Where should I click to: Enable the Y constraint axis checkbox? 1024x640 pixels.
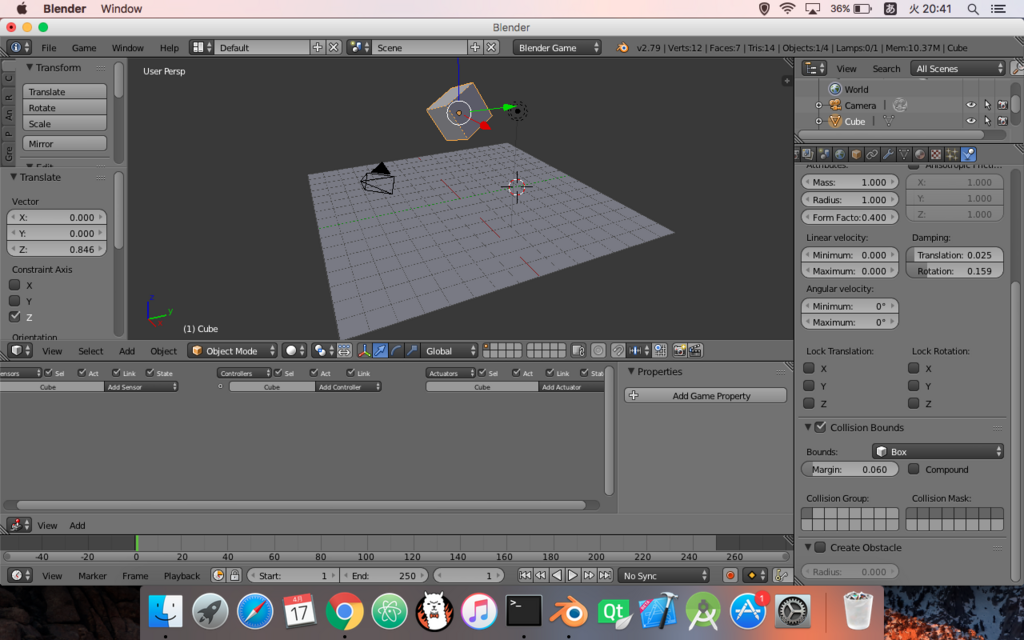[x=14, y=300]
